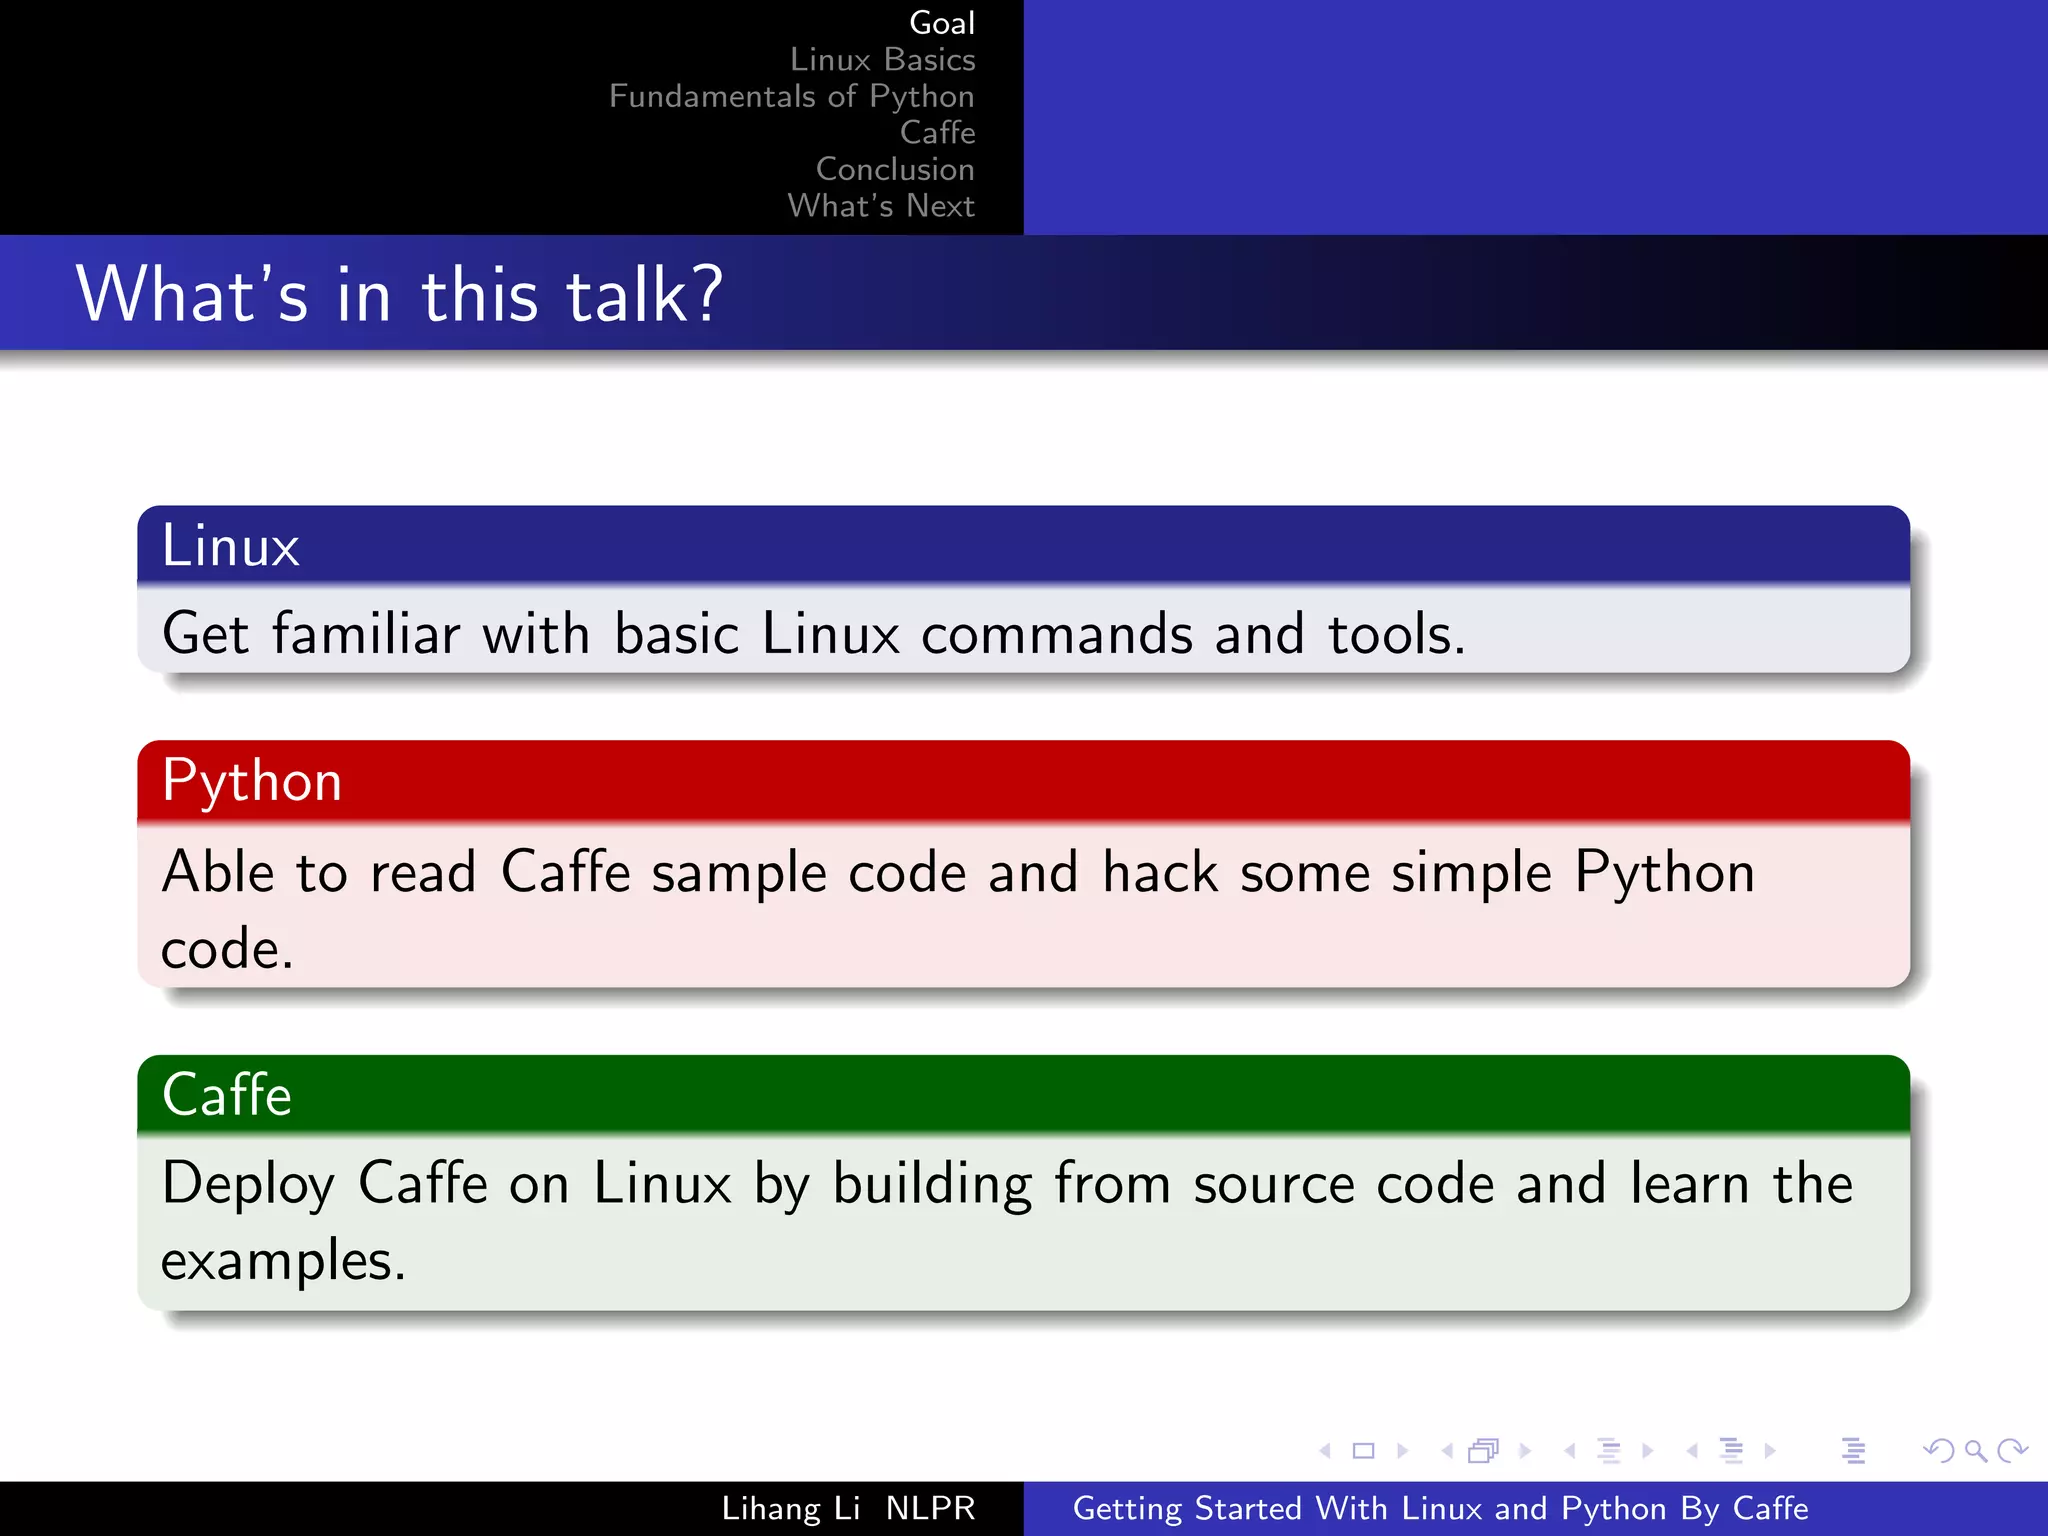Open the search magnifier icon
Image resolution: width=2048 pixels, height=1536 pixels.
coord(1976,1450)
